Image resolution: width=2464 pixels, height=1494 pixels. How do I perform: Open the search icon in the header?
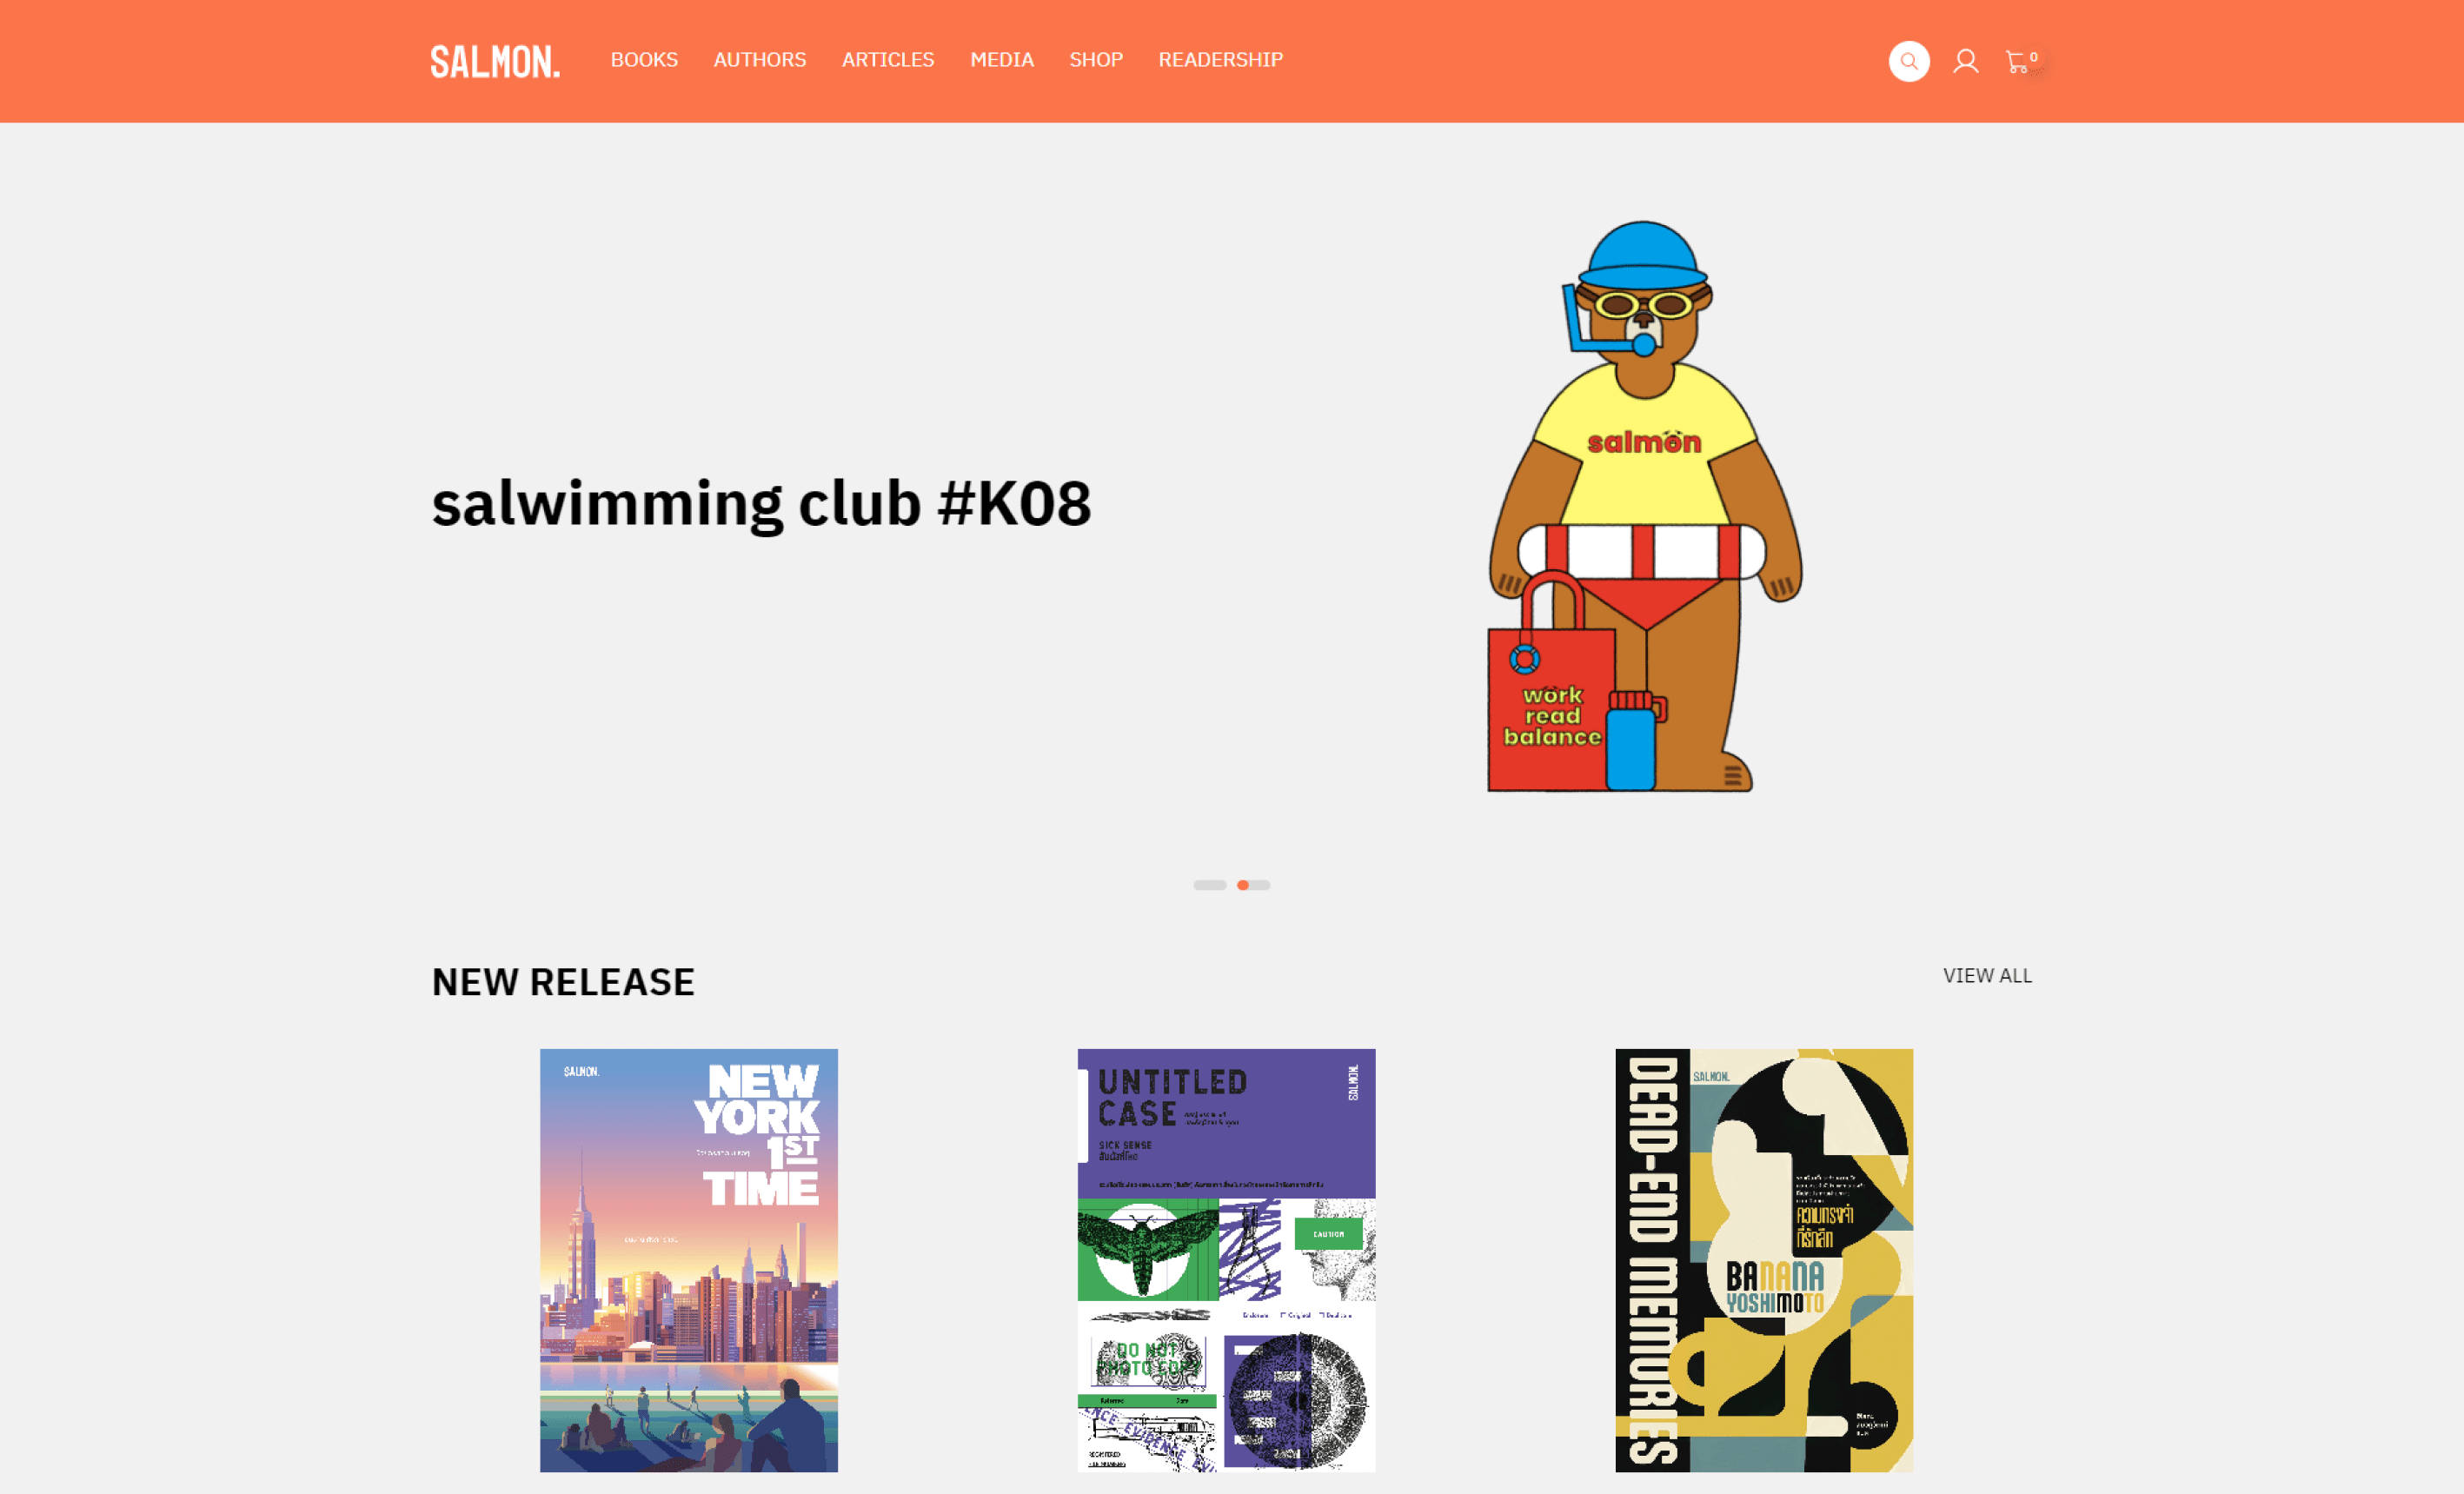pos(1908,61)
